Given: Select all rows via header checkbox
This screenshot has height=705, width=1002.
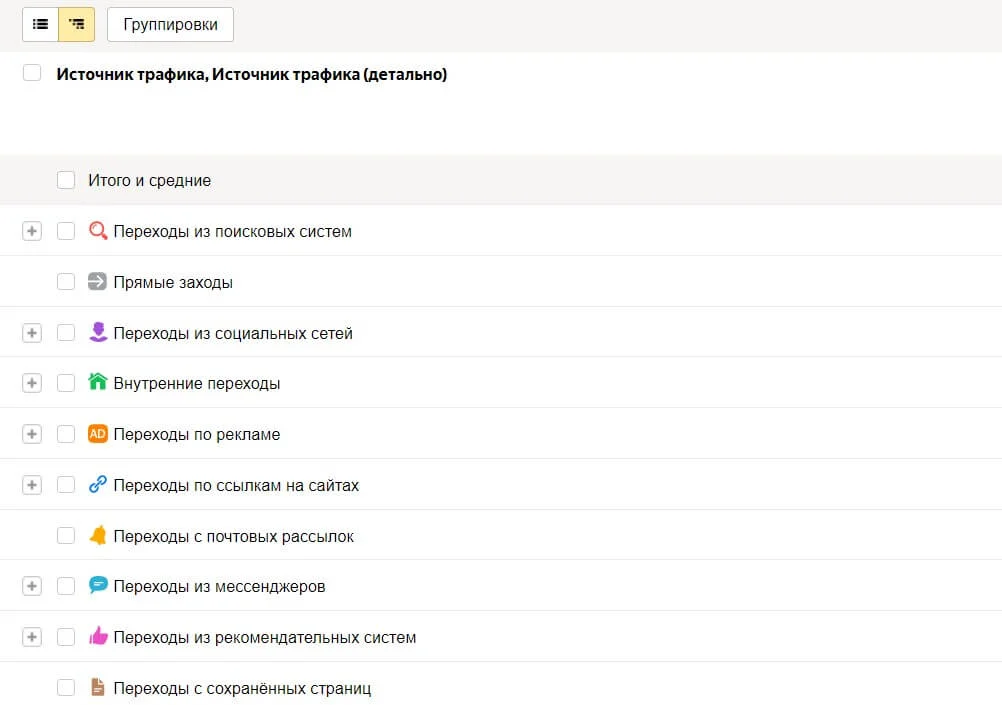Looking at the screenshot, I should pos(32,73).
